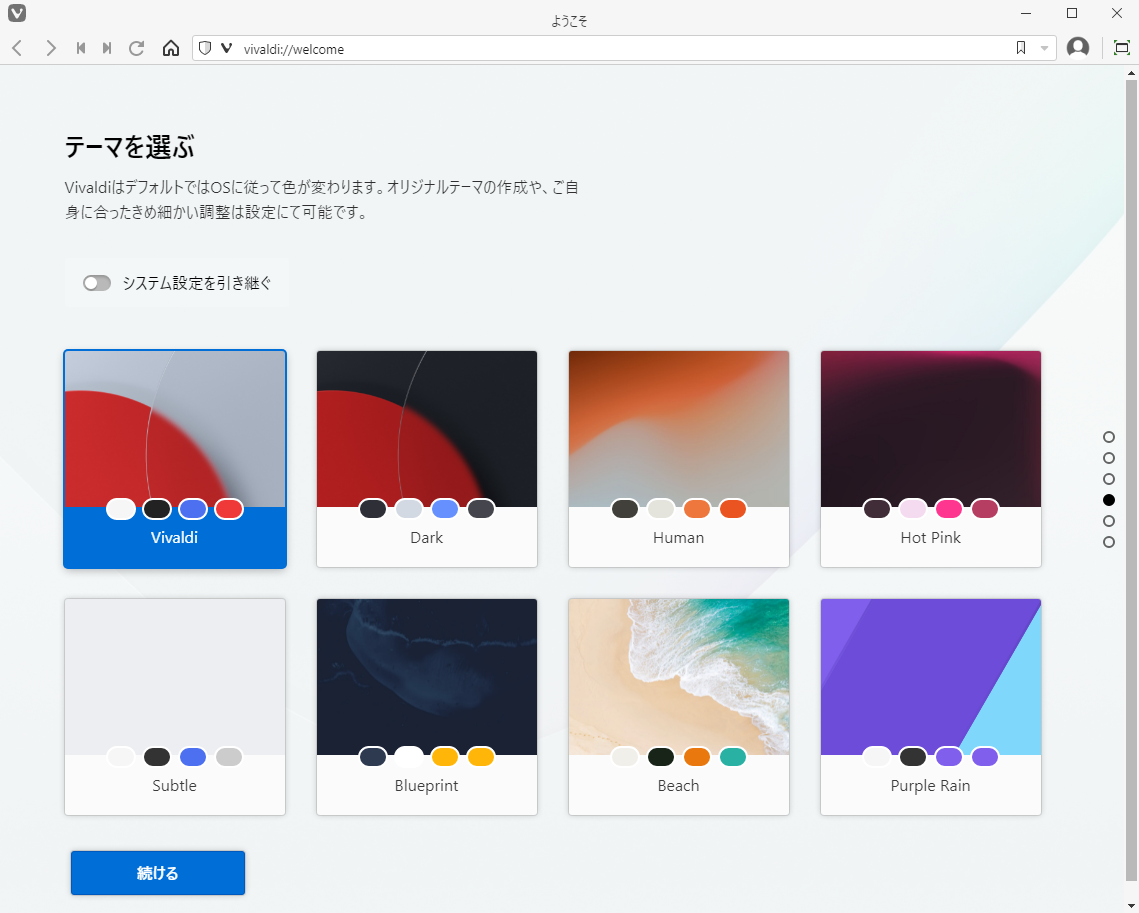Click the white swatch on Purple Rain theme
This screenshot has width=1139, height=913.
877,757
